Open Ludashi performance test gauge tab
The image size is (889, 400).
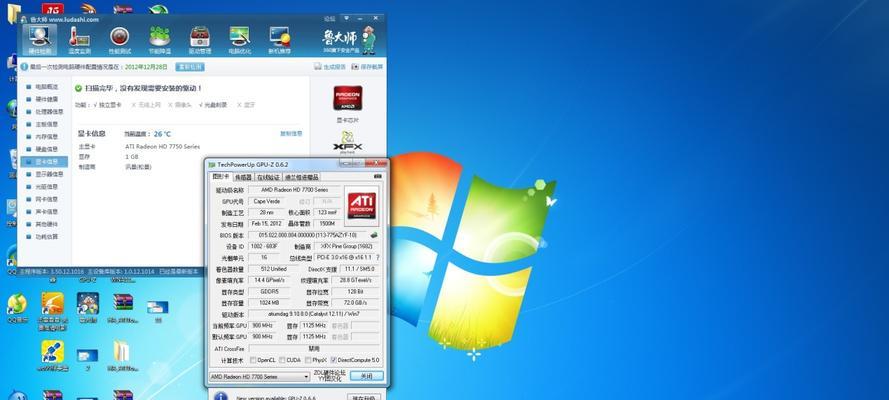coord(119,40)
